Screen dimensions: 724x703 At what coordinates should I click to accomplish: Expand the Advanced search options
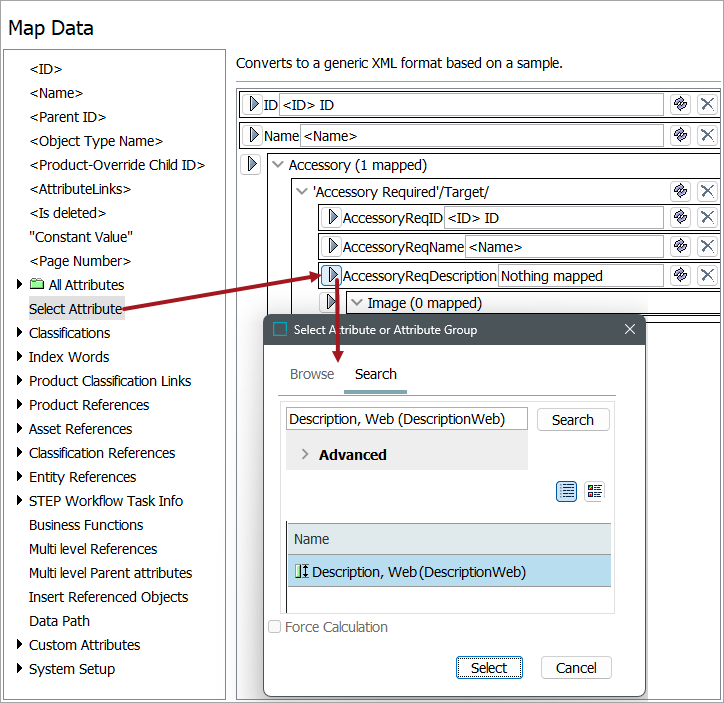[x=305, y=455]
